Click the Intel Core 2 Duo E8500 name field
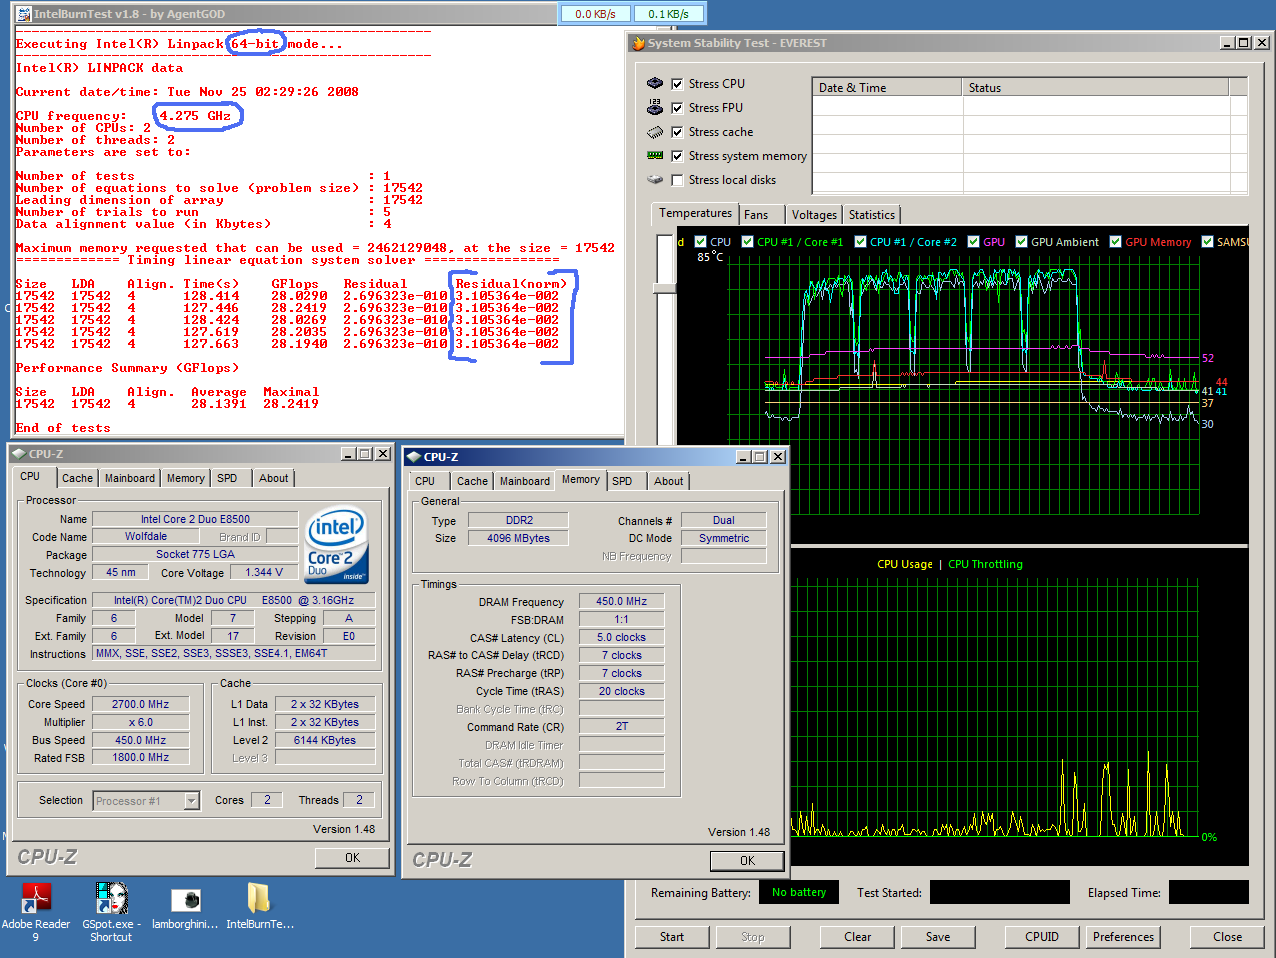The width and height of the screenshot is (1276, 958). (x=195, y=519)
